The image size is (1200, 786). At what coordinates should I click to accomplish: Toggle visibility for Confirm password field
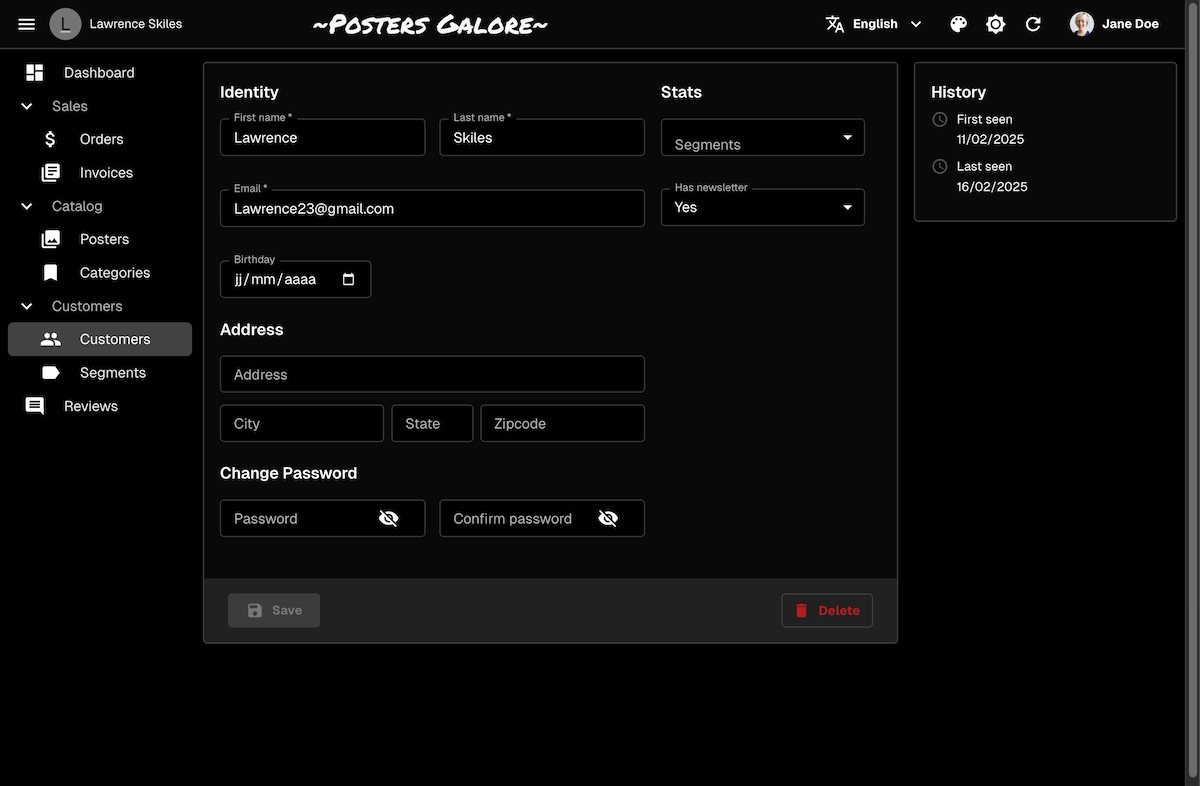608,518
